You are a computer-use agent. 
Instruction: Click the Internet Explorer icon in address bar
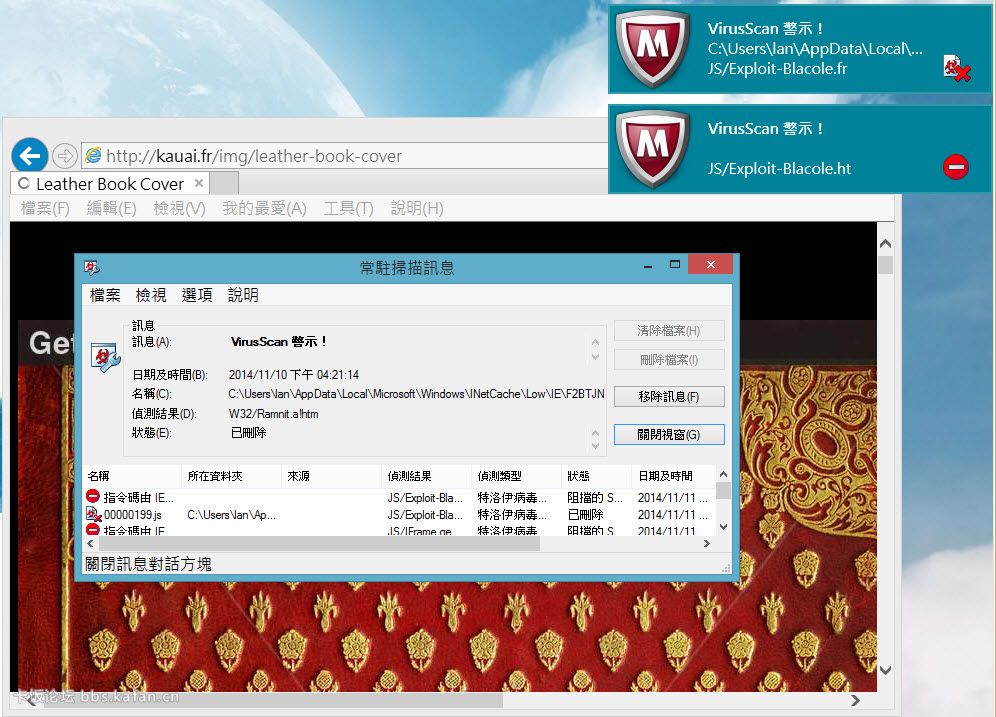(x=93, y=155)
